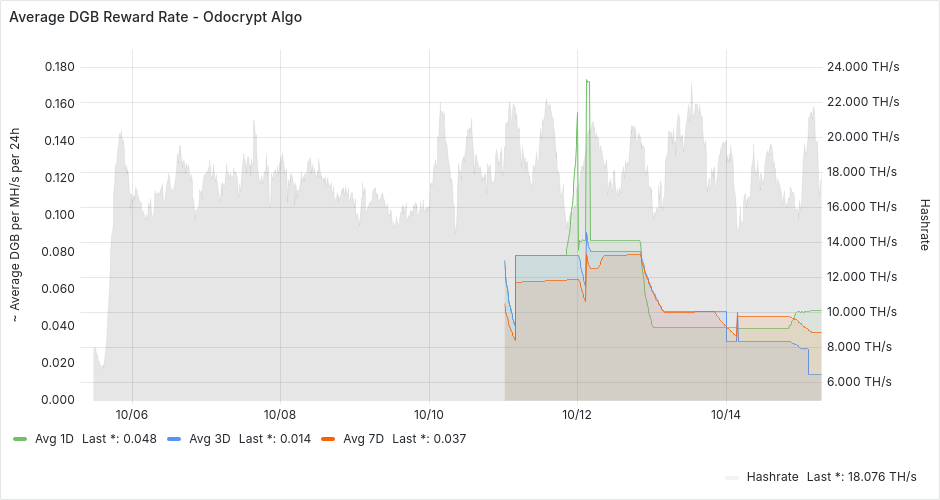Click the 6.000 TH/s right axis label
Screen dimensions: 940x500
tap(864, 382)
